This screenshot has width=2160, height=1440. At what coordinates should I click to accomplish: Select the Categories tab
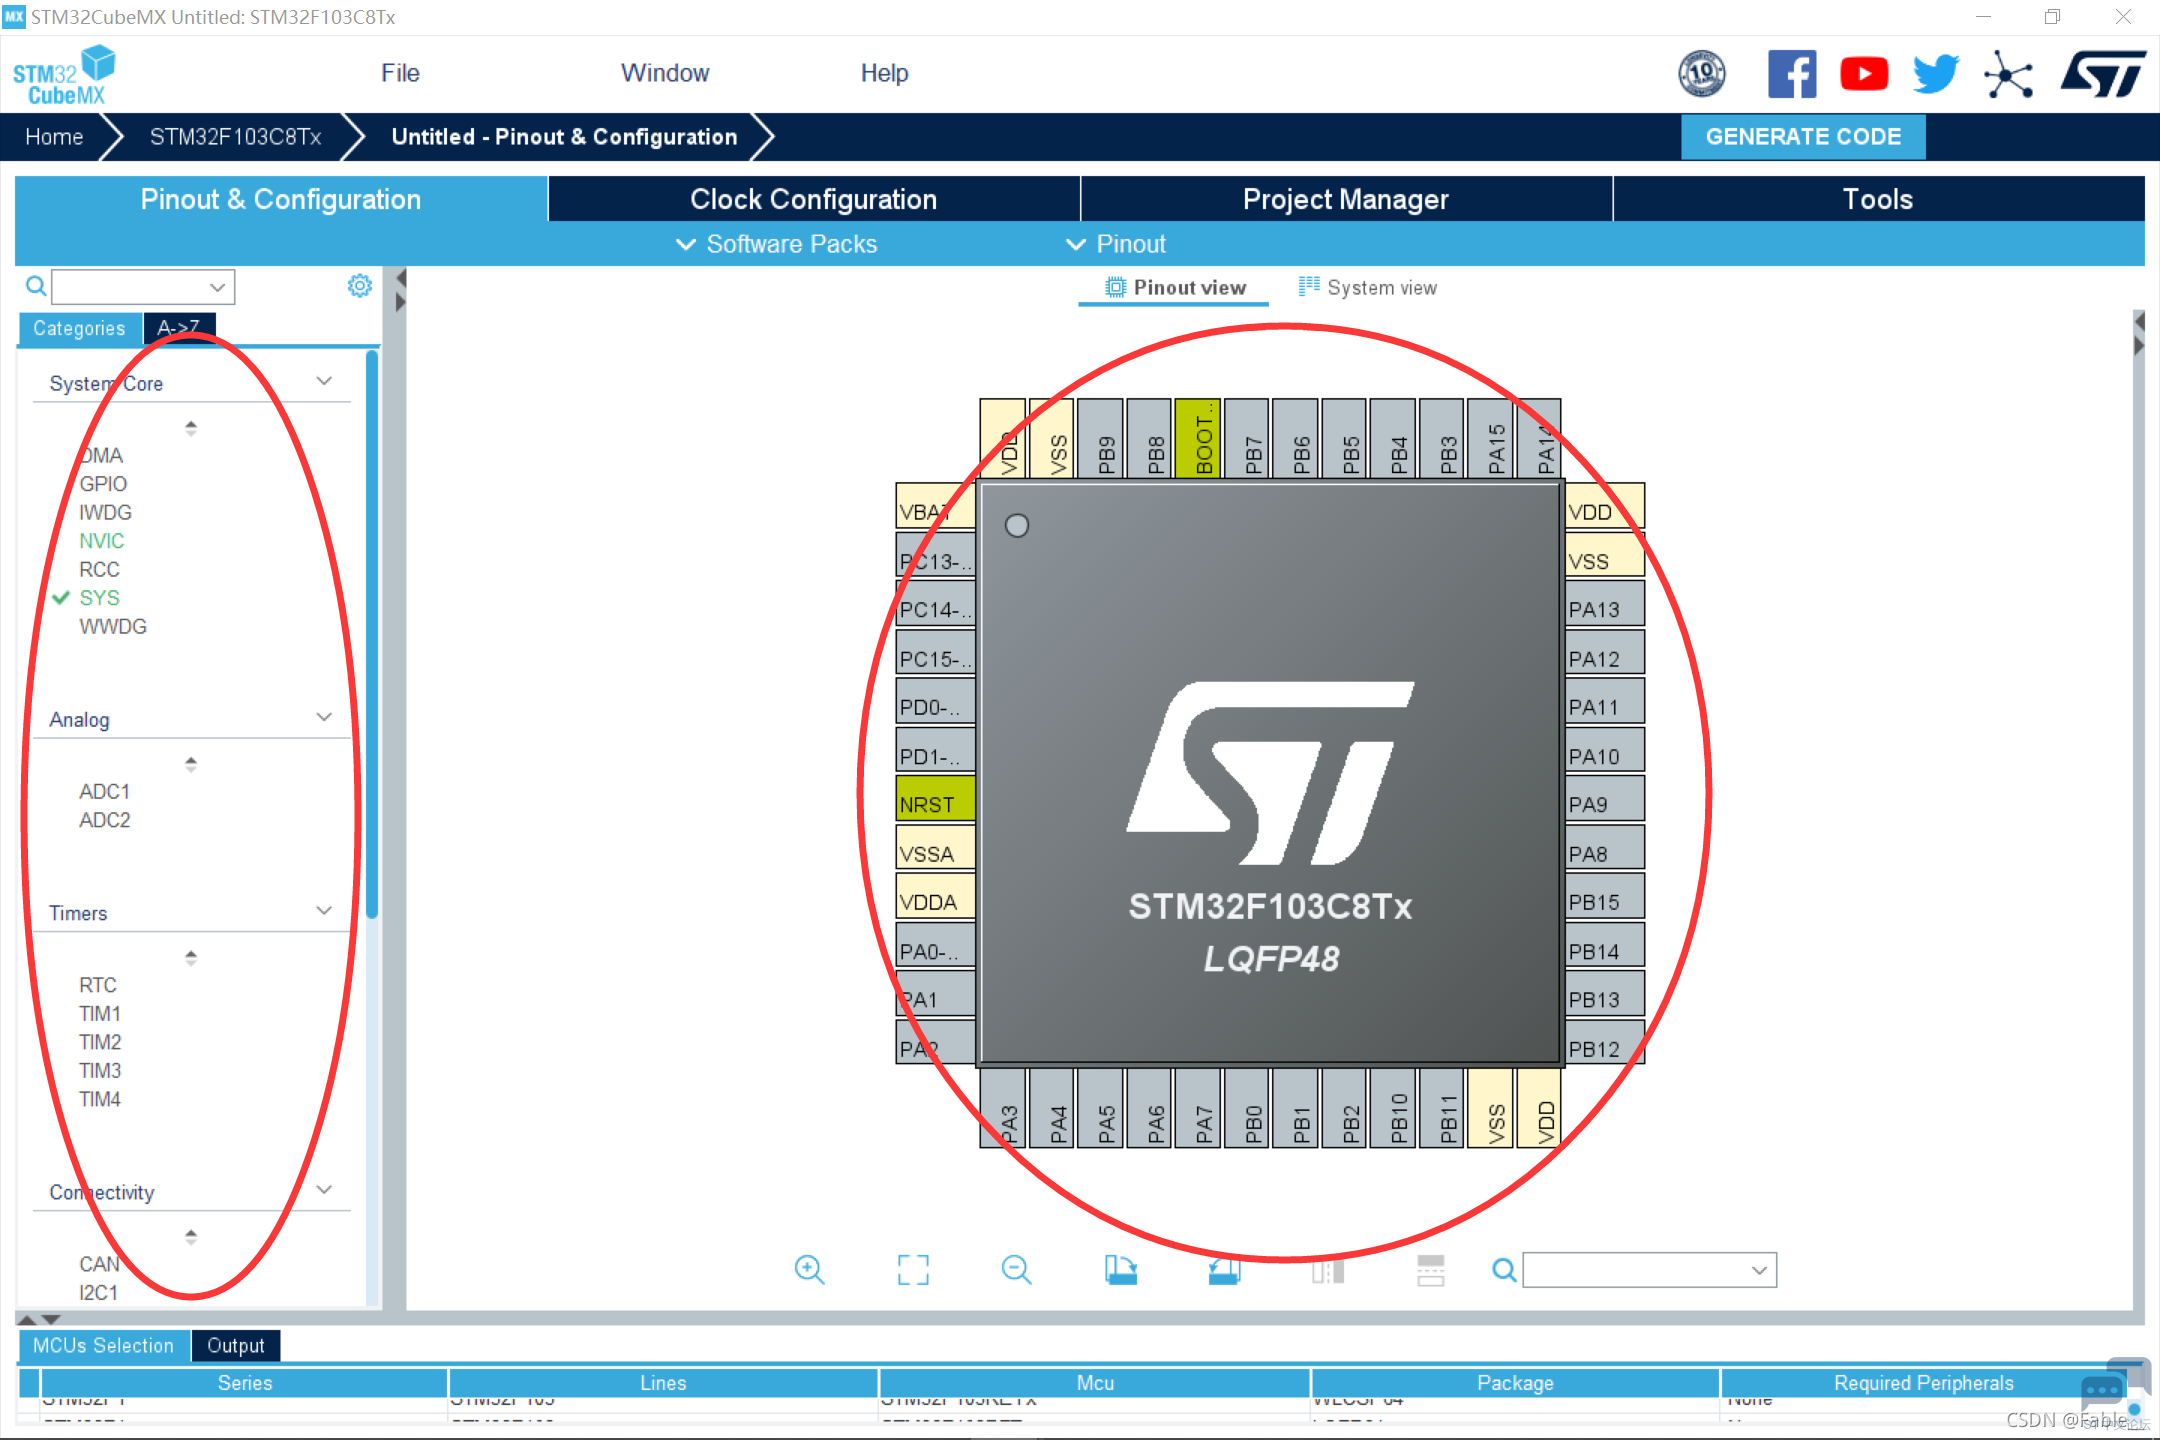[79, 328]
